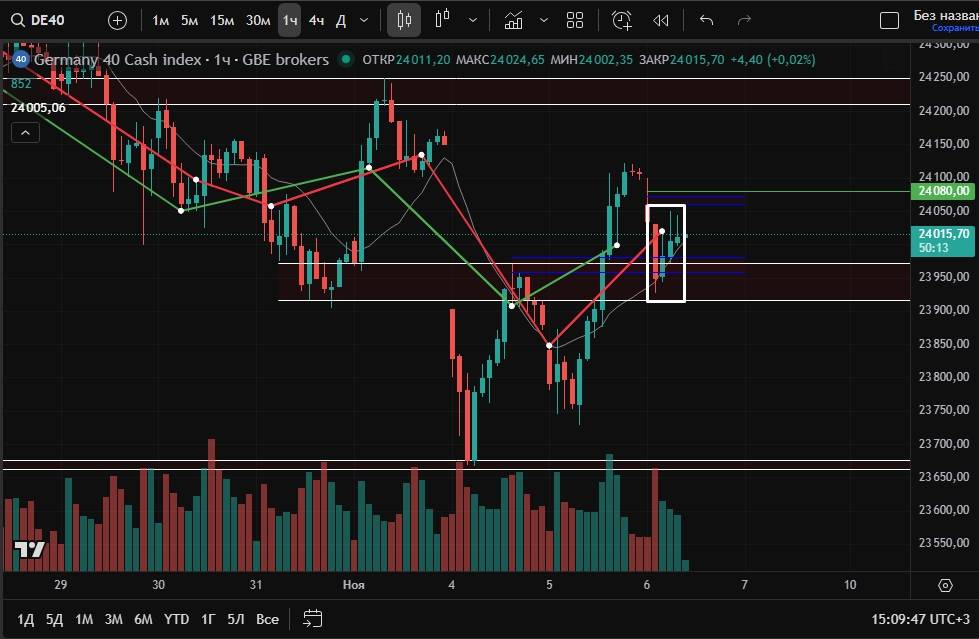This screenshot has height=639, width=979.
Task: Click the add symbol plus icon
Action: click(117, 20)
